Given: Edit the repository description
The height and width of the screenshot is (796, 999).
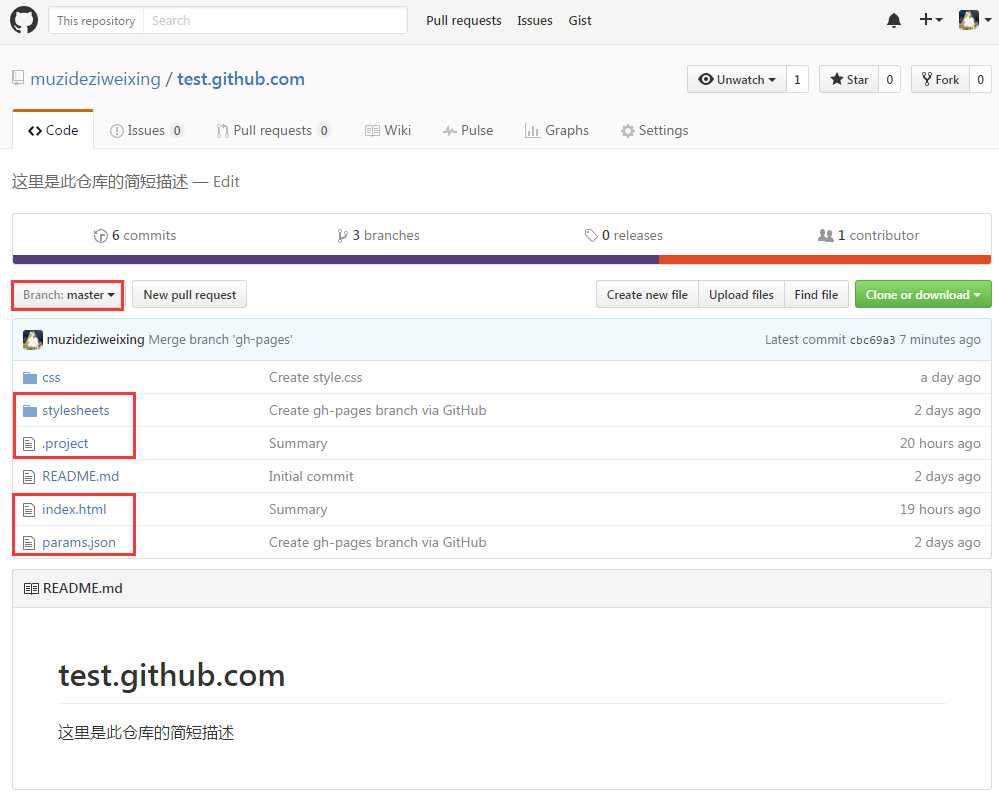Looking at the screenshot, I should click(226, 182).
